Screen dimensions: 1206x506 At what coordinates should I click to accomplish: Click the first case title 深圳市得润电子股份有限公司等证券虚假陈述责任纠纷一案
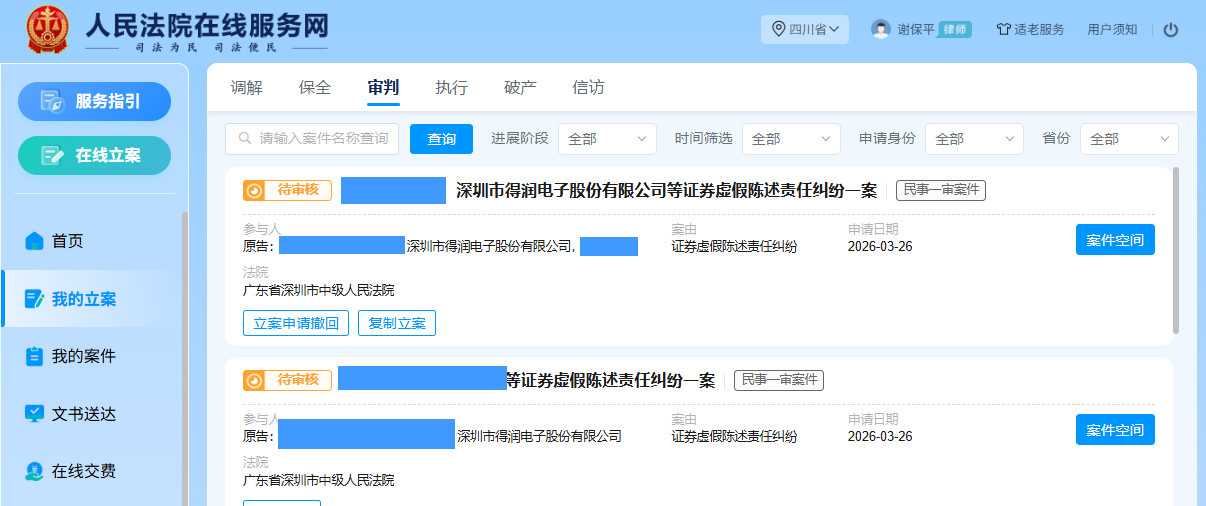click(666, 190)
